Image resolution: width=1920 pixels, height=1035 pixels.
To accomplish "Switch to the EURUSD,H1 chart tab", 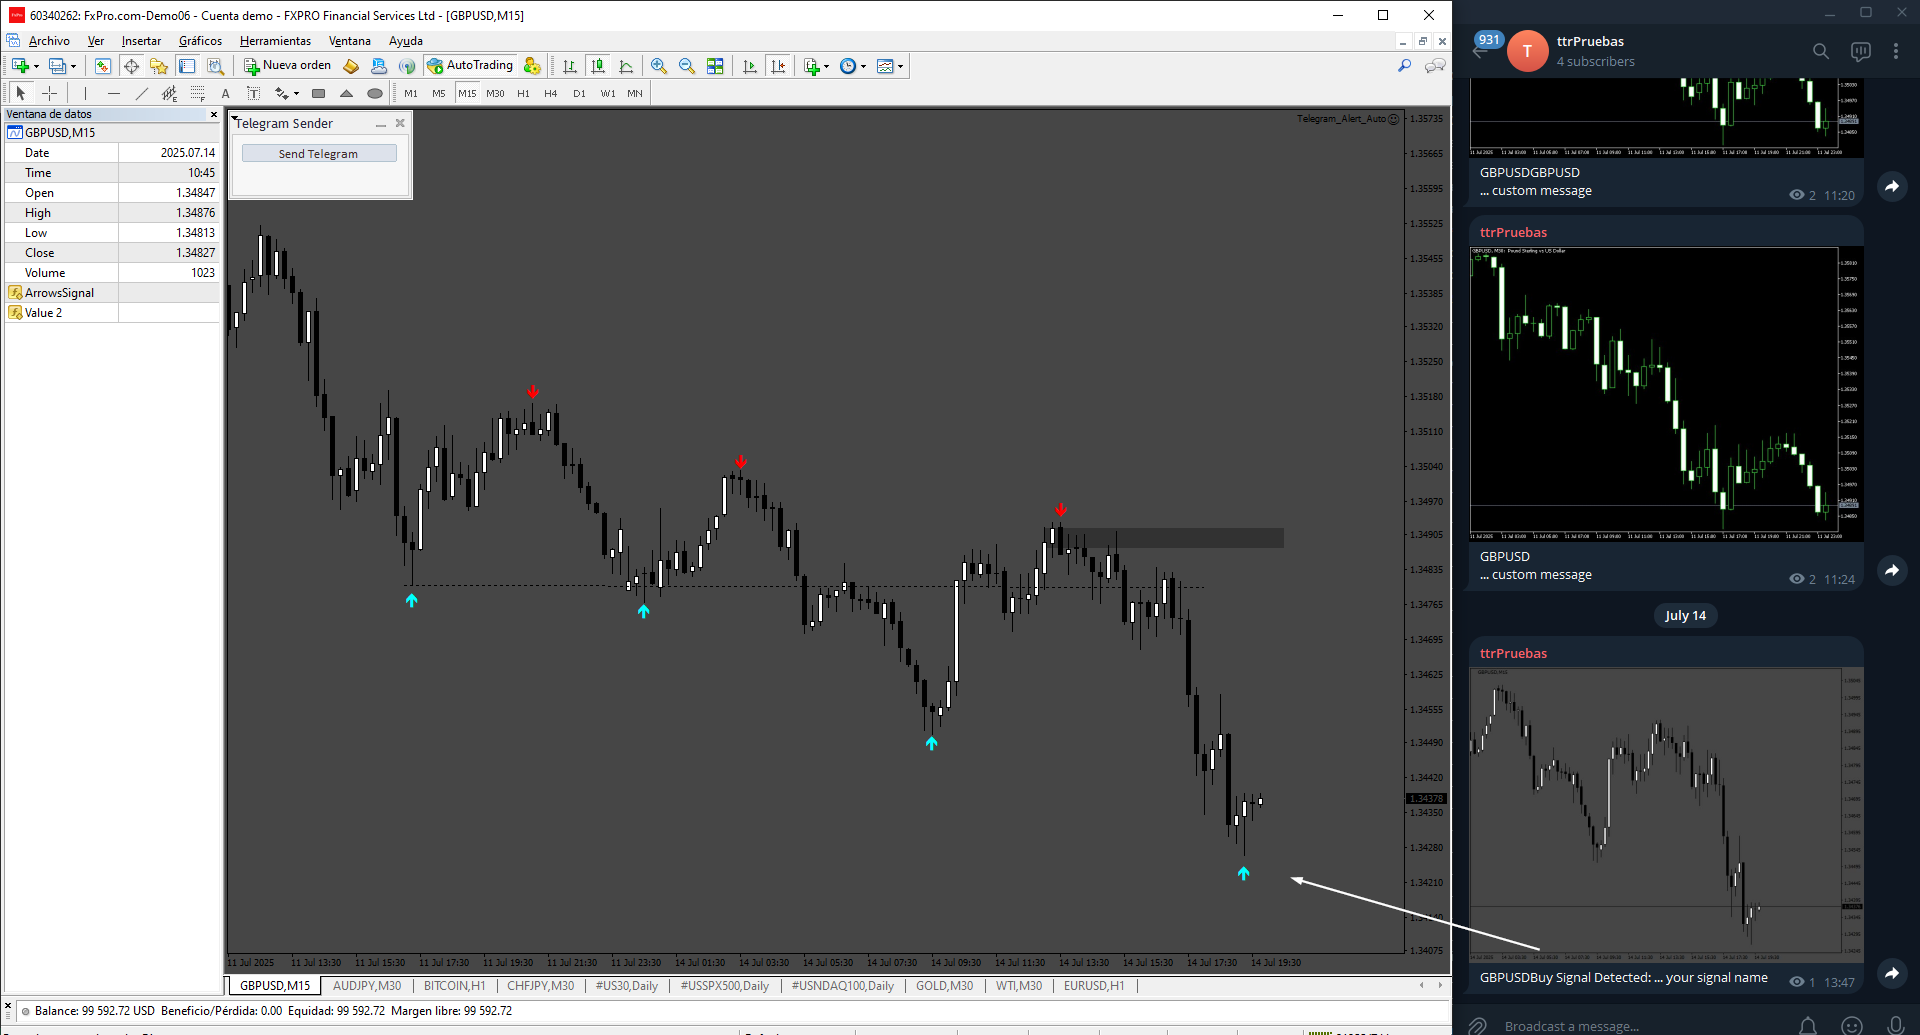I will click(x=1094, y=986).
